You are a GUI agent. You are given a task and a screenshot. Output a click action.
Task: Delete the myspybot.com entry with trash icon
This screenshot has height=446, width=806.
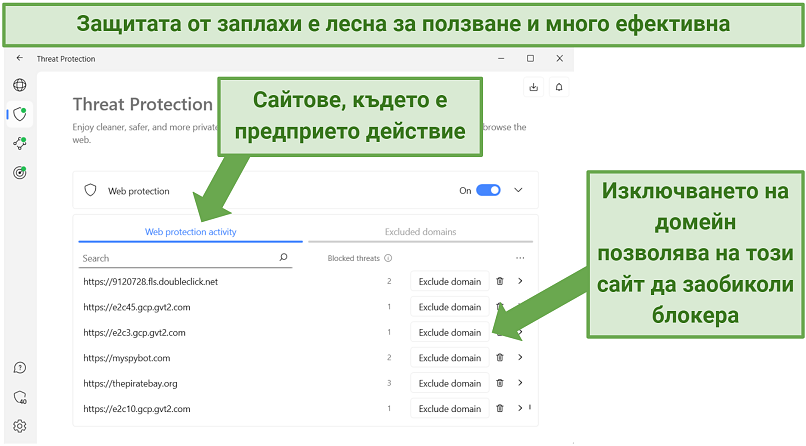pyautogui.click(x=500, y=357)
